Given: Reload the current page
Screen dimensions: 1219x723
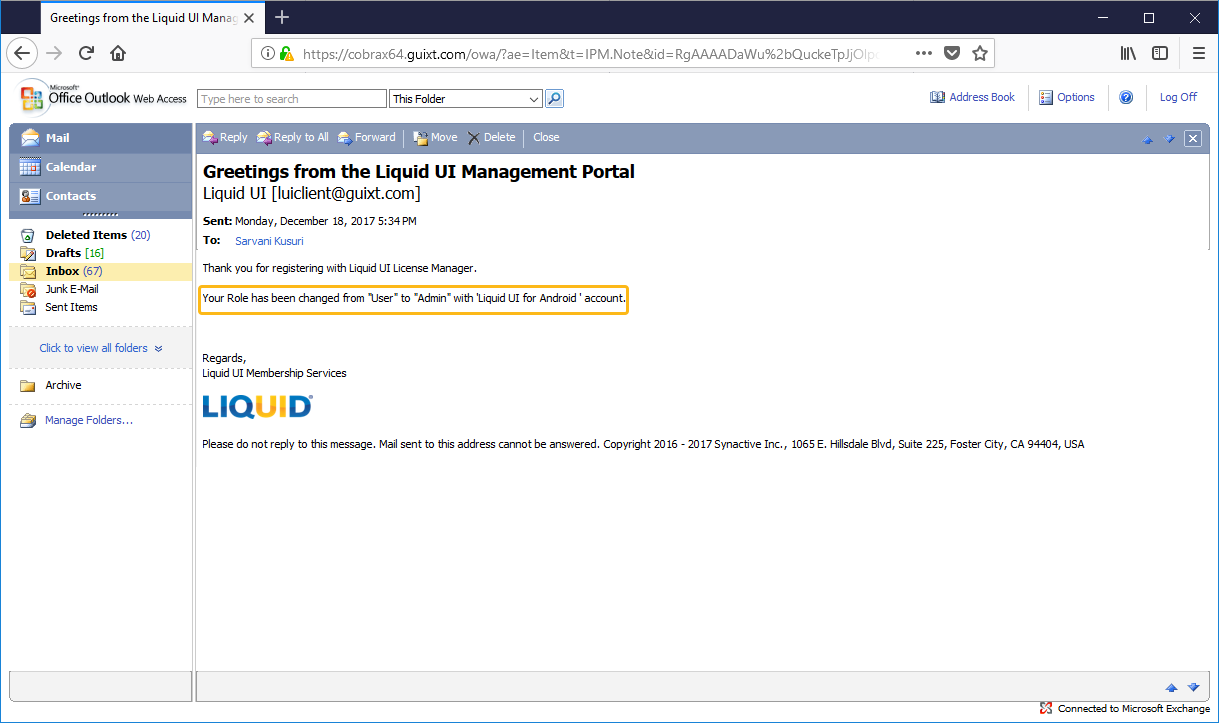Looking at the screenshot, I should tap(87, 53).
